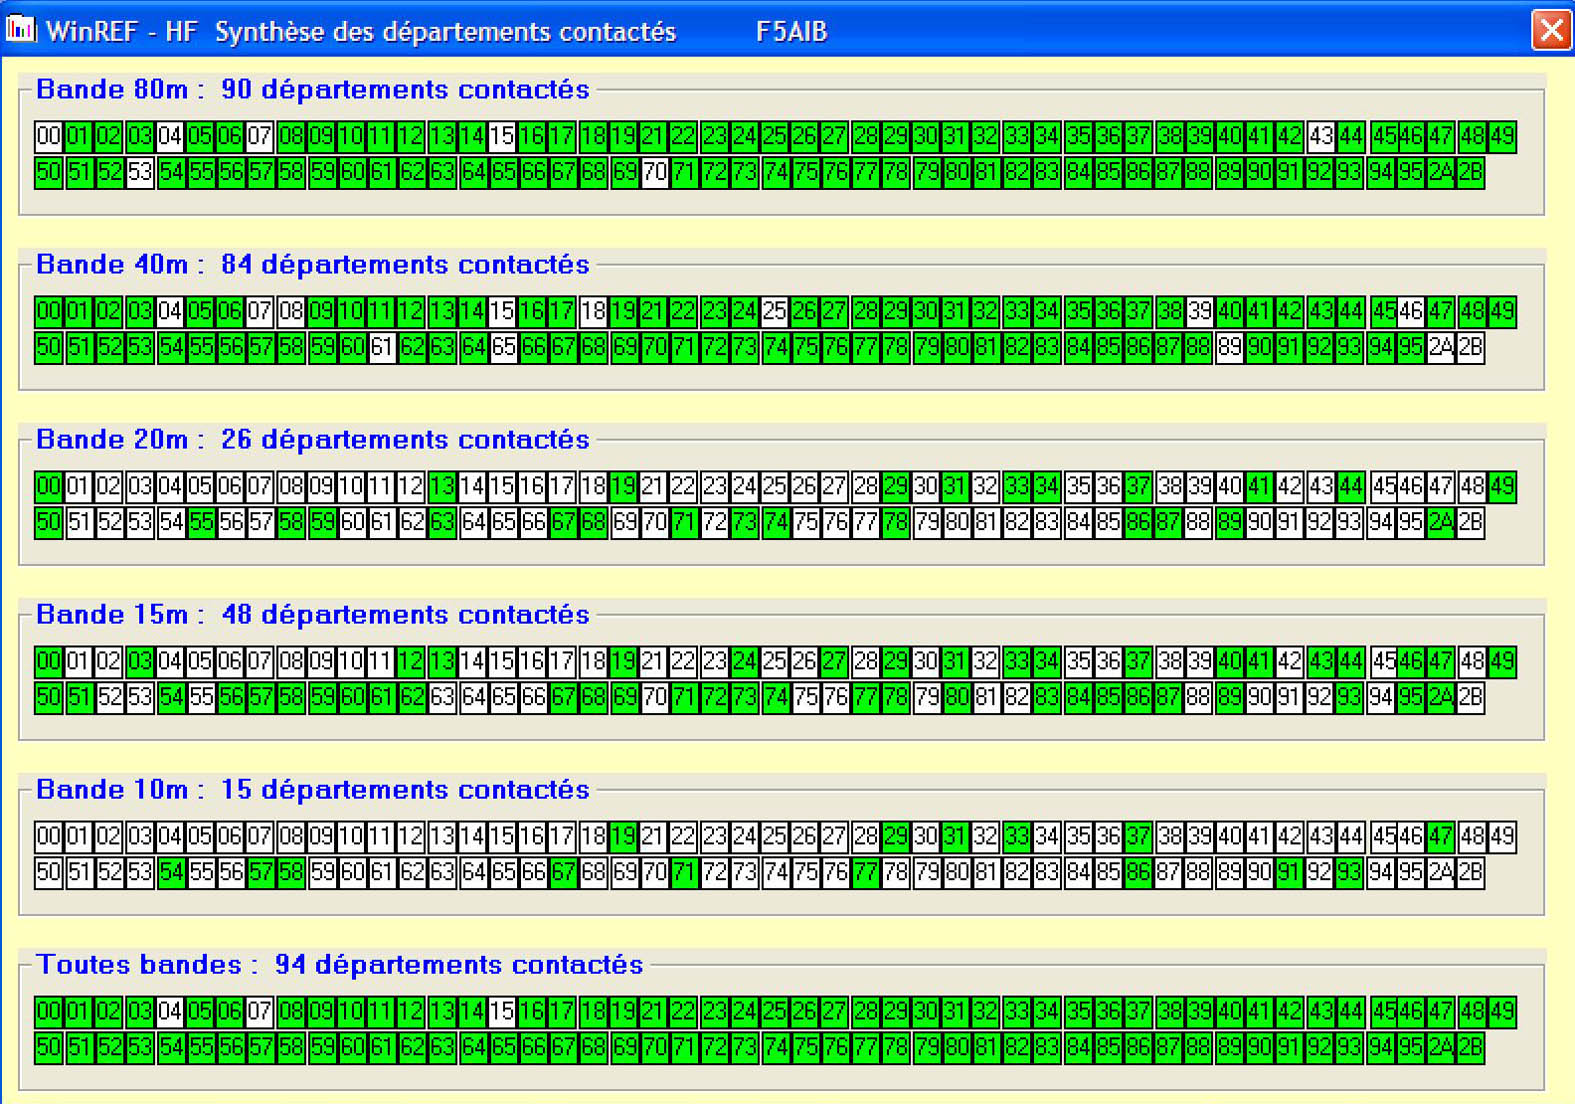The height and width of the screenshot is (1104, 1575).
Task: Select department 15 in Toutes bandes
Action: [x=502, y=1011]
